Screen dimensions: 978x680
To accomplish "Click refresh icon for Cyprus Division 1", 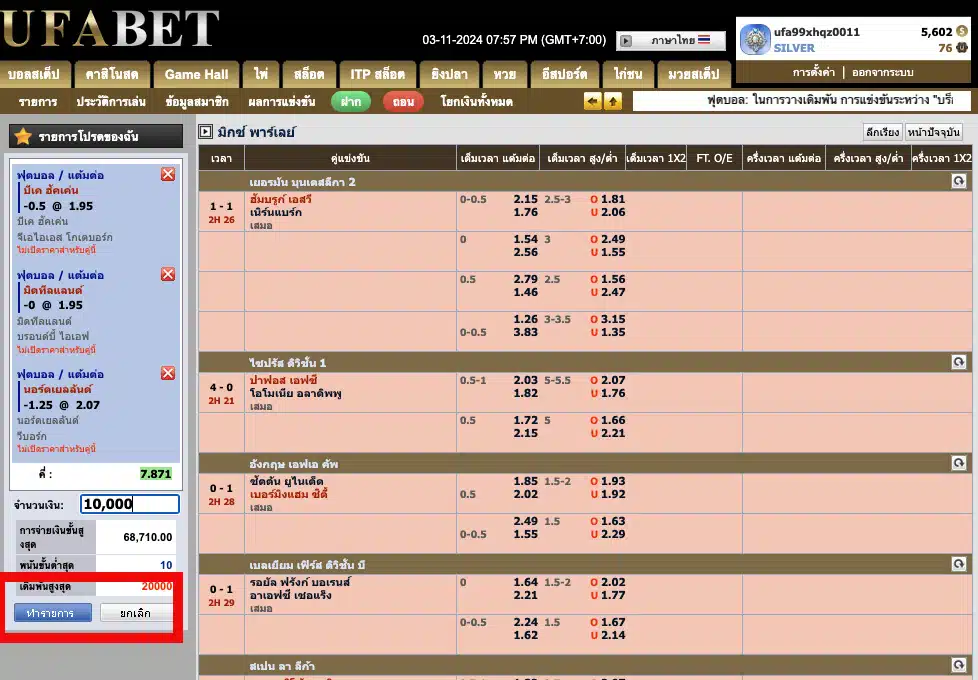I will [x=958, y=362].
